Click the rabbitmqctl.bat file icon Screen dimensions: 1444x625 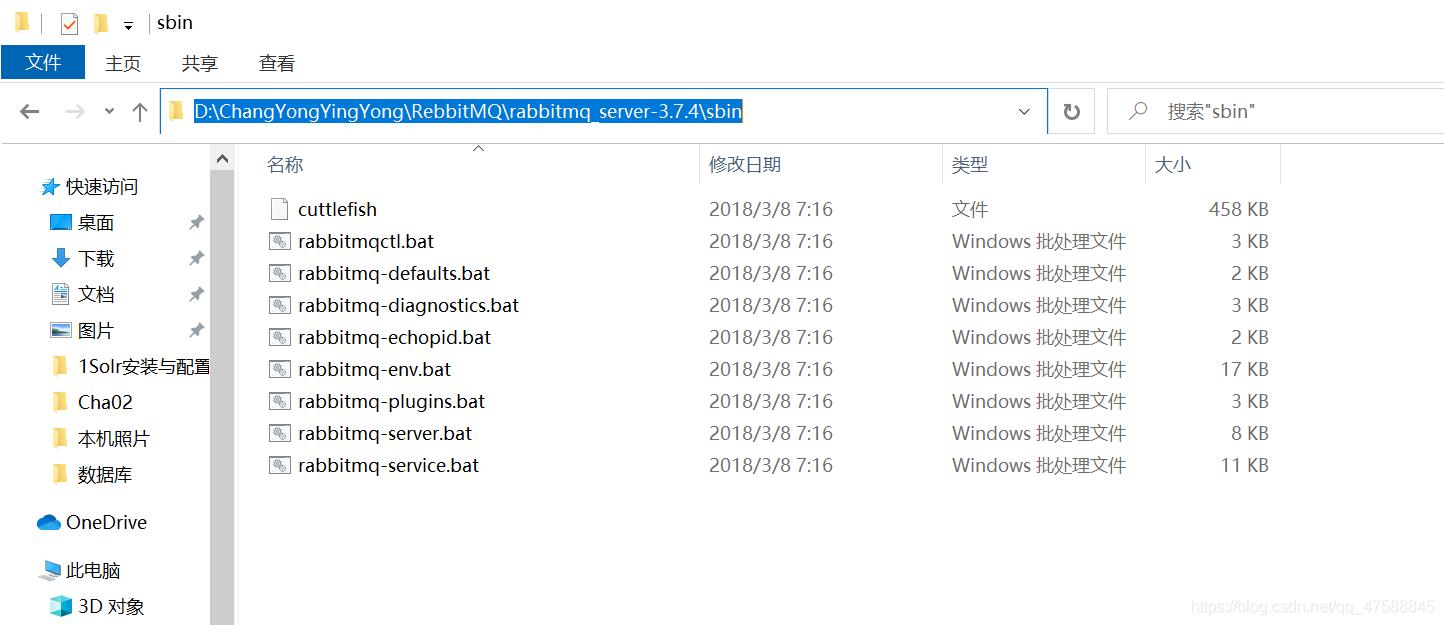tap(280, 241)
